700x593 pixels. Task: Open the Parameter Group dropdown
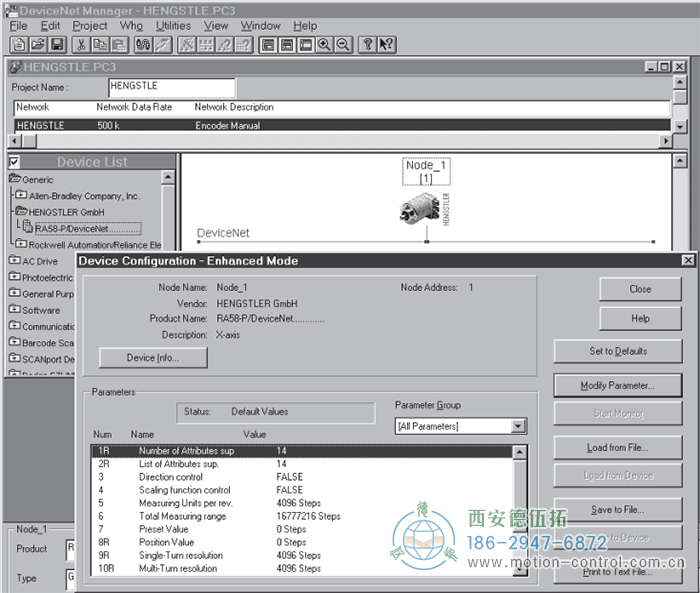(x=517, y=426)
